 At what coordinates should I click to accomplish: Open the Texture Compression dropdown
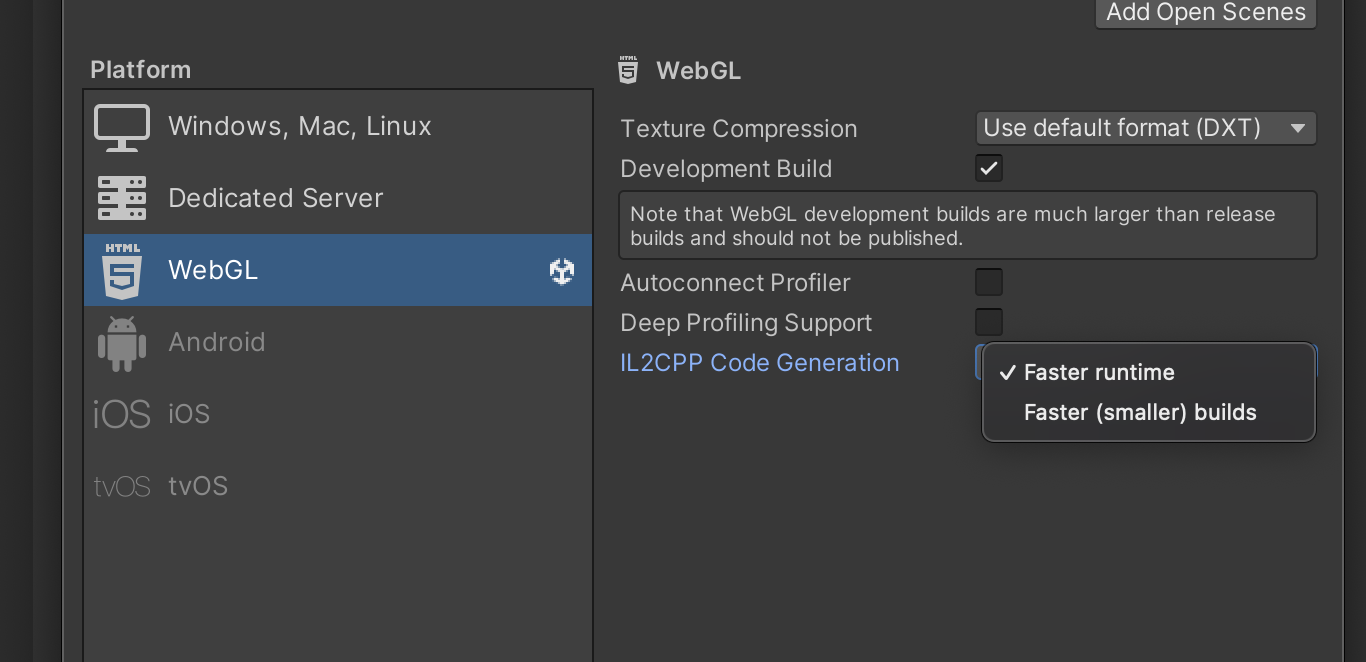1145,128
